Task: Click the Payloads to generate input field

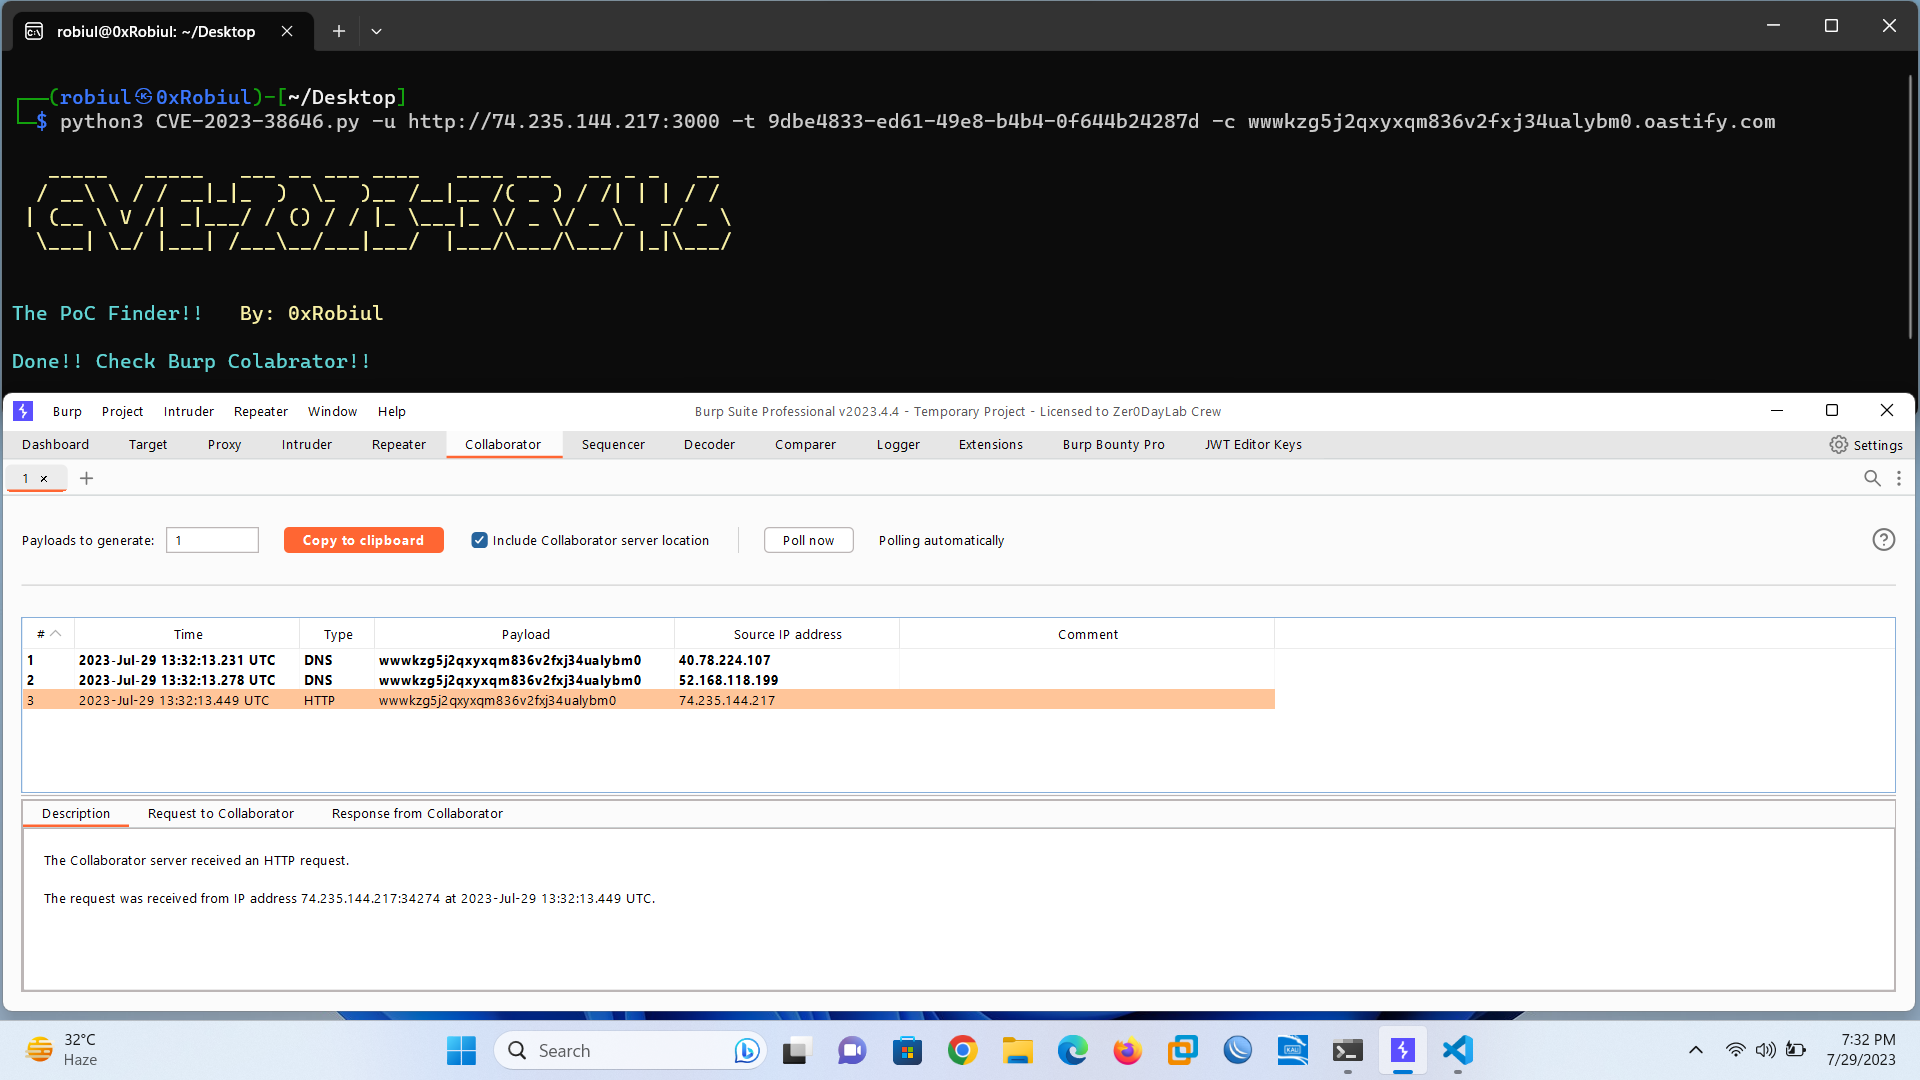Action: (x=212, y=540)
